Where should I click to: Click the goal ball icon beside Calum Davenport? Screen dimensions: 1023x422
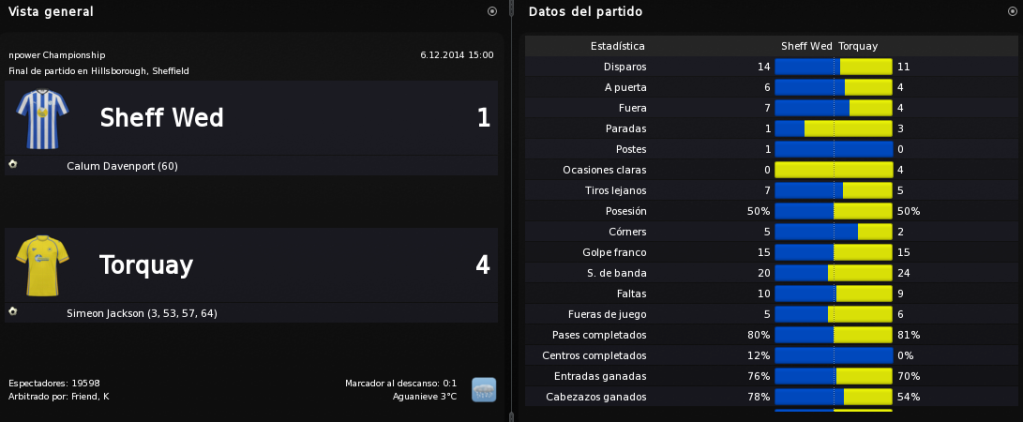pyautogui.click(x=12, y=164)
